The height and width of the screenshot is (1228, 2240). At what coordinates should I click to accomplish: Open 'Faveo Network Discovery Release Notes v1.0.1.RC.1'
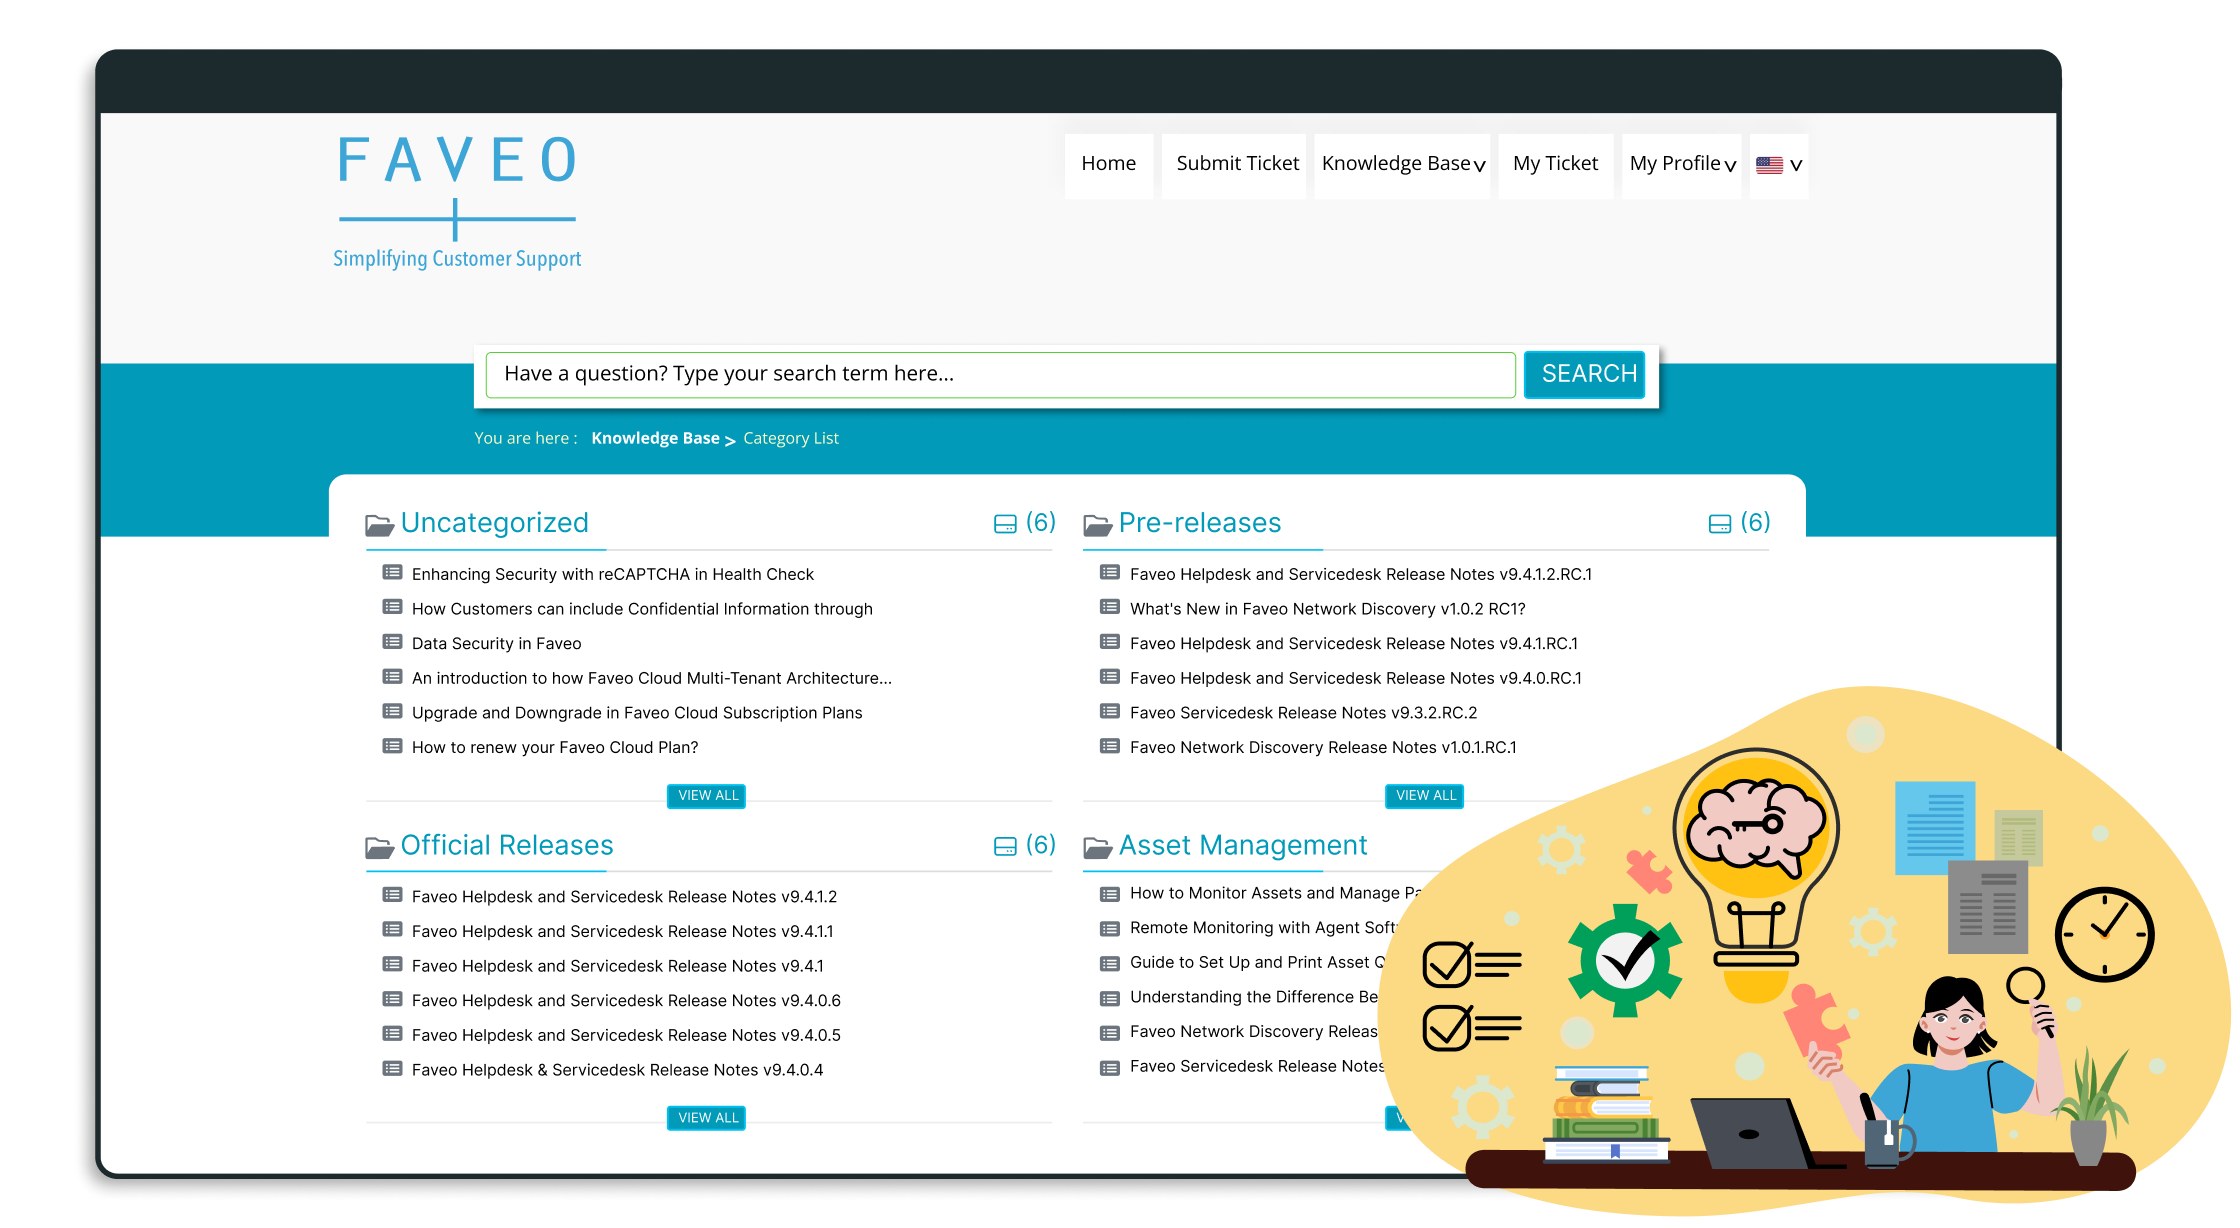click(x=1323, y=747)
